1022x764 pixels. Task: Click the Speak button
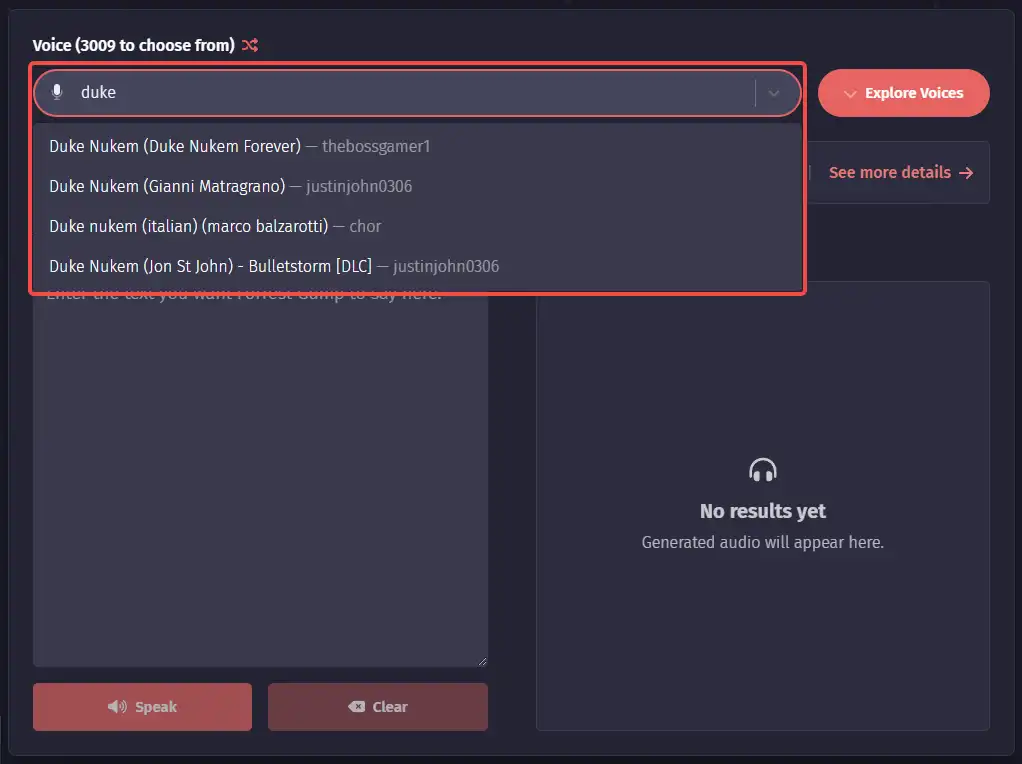coord(142,707)
